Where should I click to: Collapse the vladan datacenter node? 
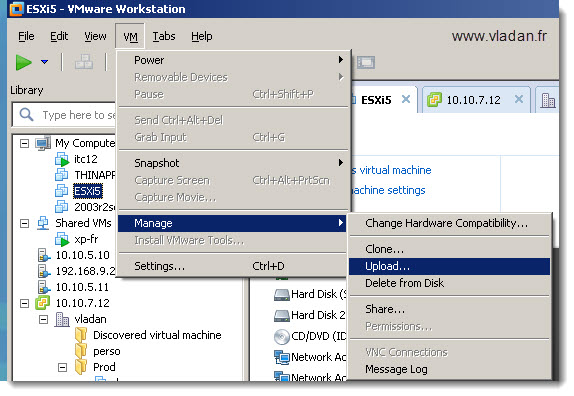[x=43, y=319]
